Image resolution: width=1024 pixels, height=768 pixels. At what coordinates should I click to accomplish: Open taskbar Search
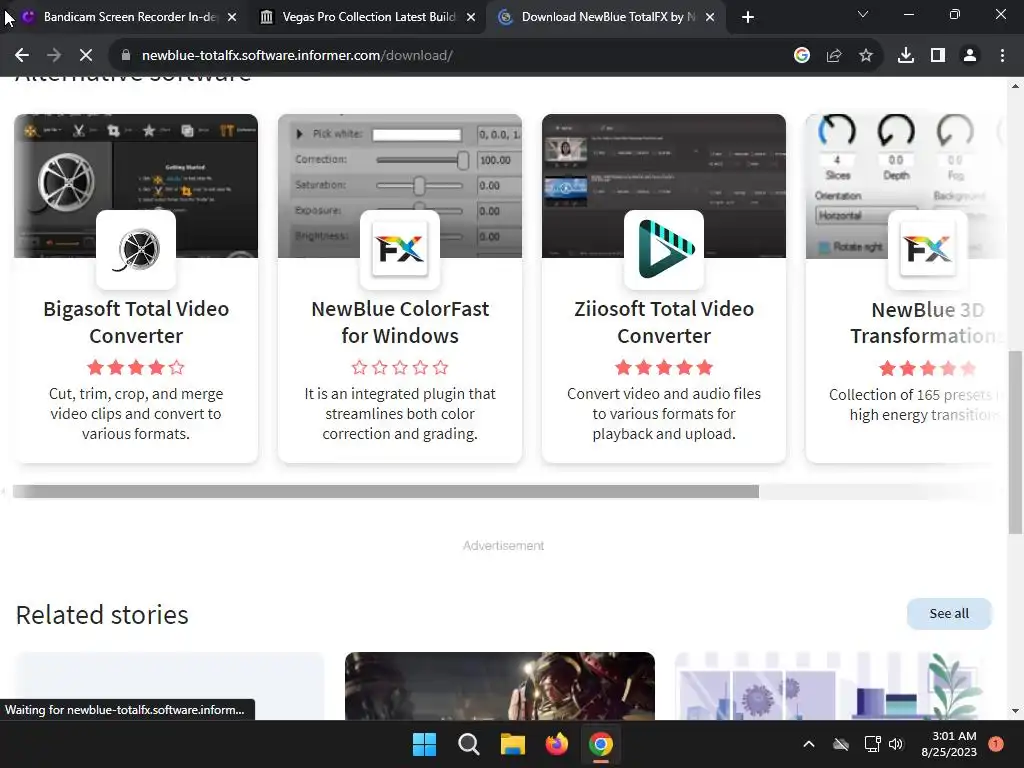click(468, 744)
